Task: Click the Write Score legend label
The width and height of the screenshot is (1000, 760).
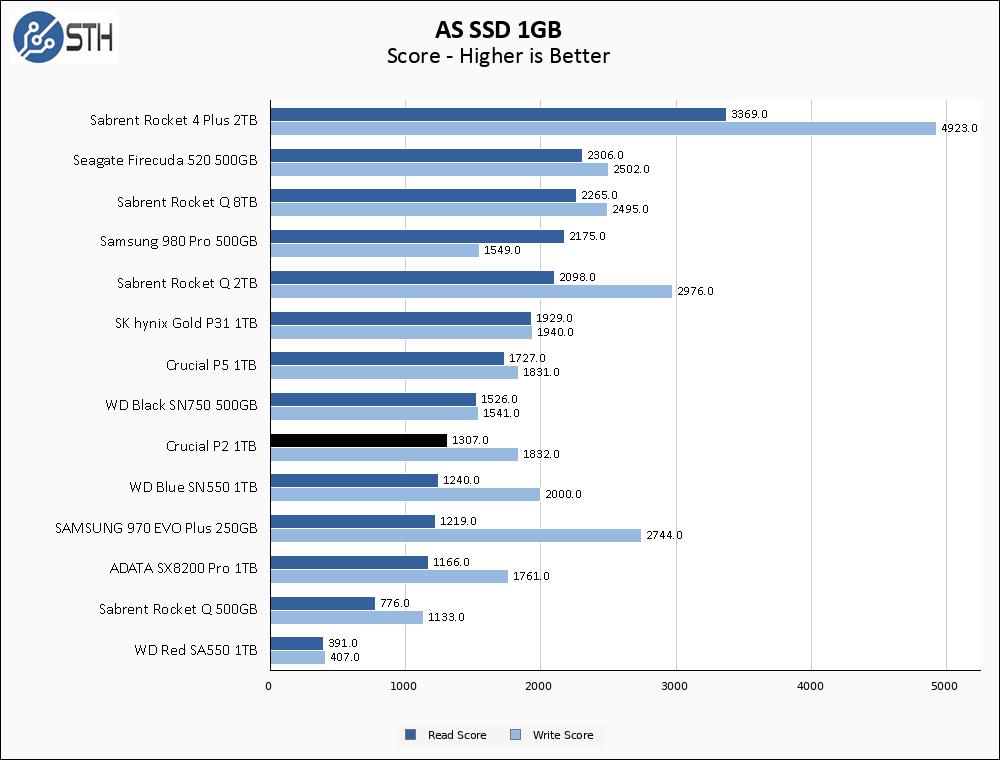Action: pos(562,735)
